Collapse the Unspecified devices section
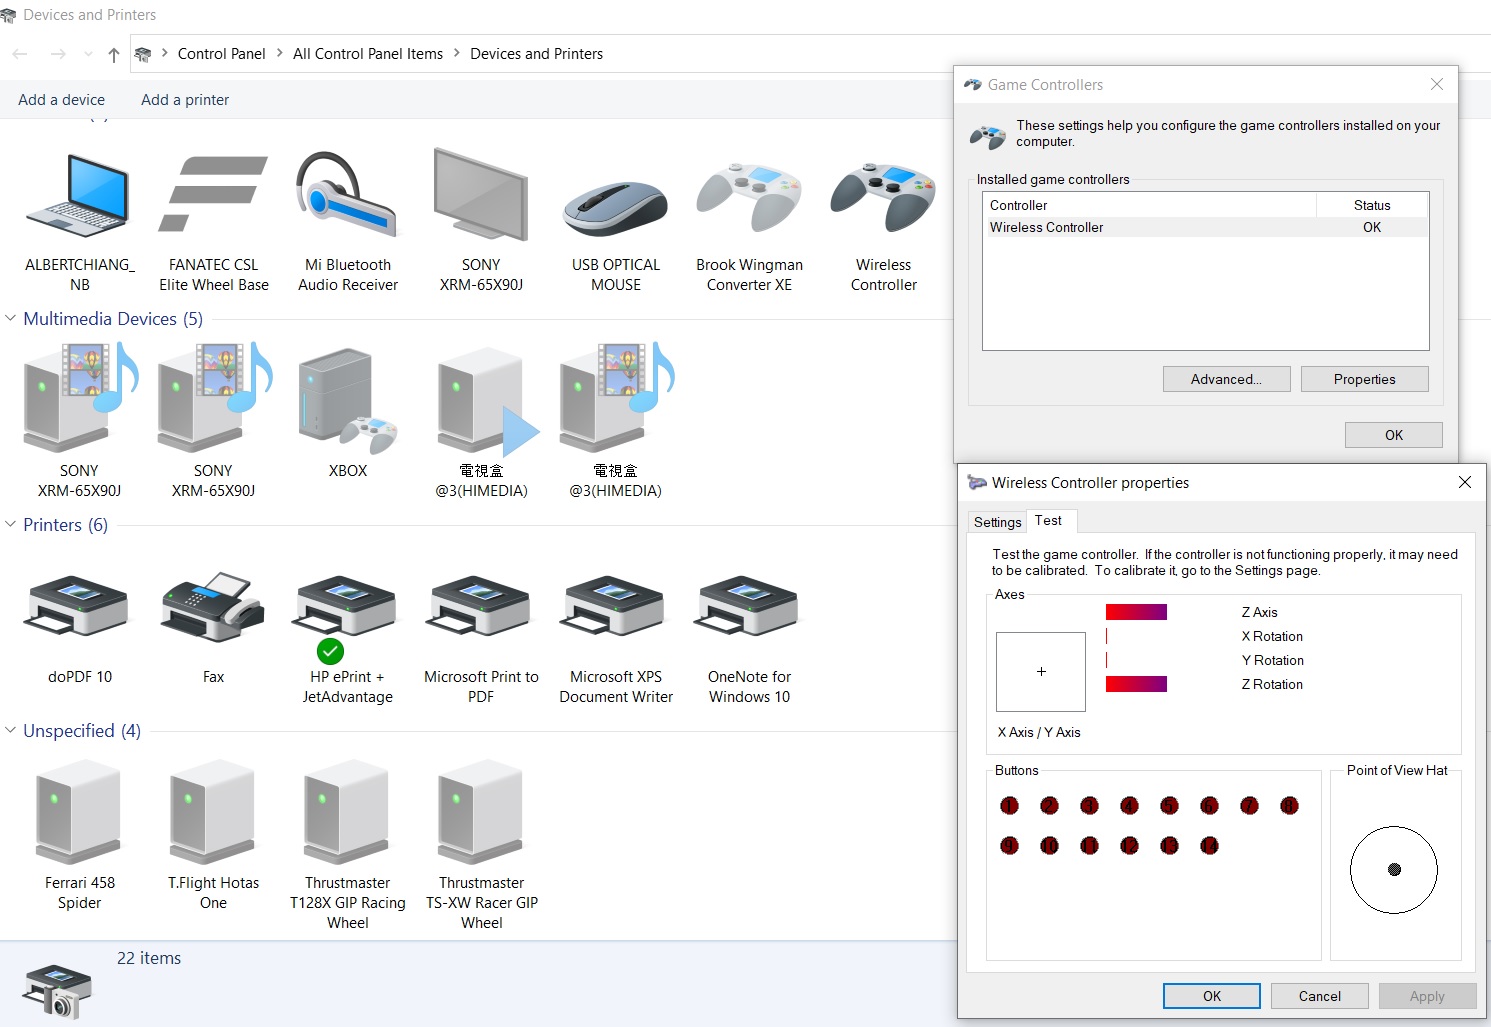The image size is (1491, 1027). click(x=11, y=731)
